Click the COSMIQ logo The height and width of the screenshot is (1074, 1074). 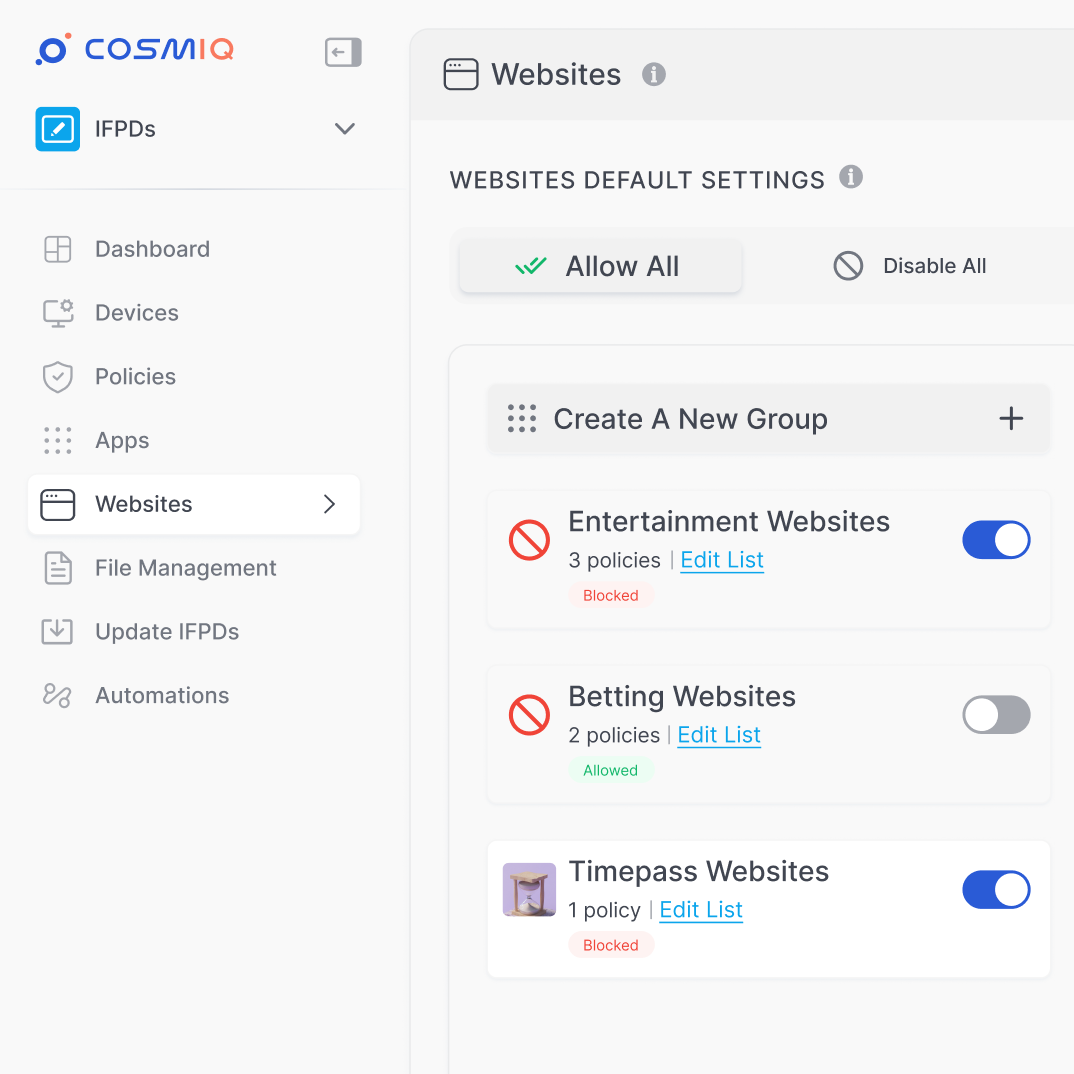(x=135, y=50)
